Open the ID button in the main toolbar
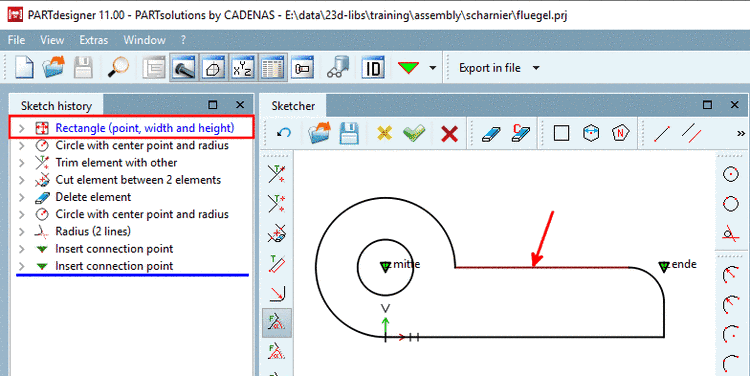The height and width of the screenshot is (376, 750). click(373, 68)
